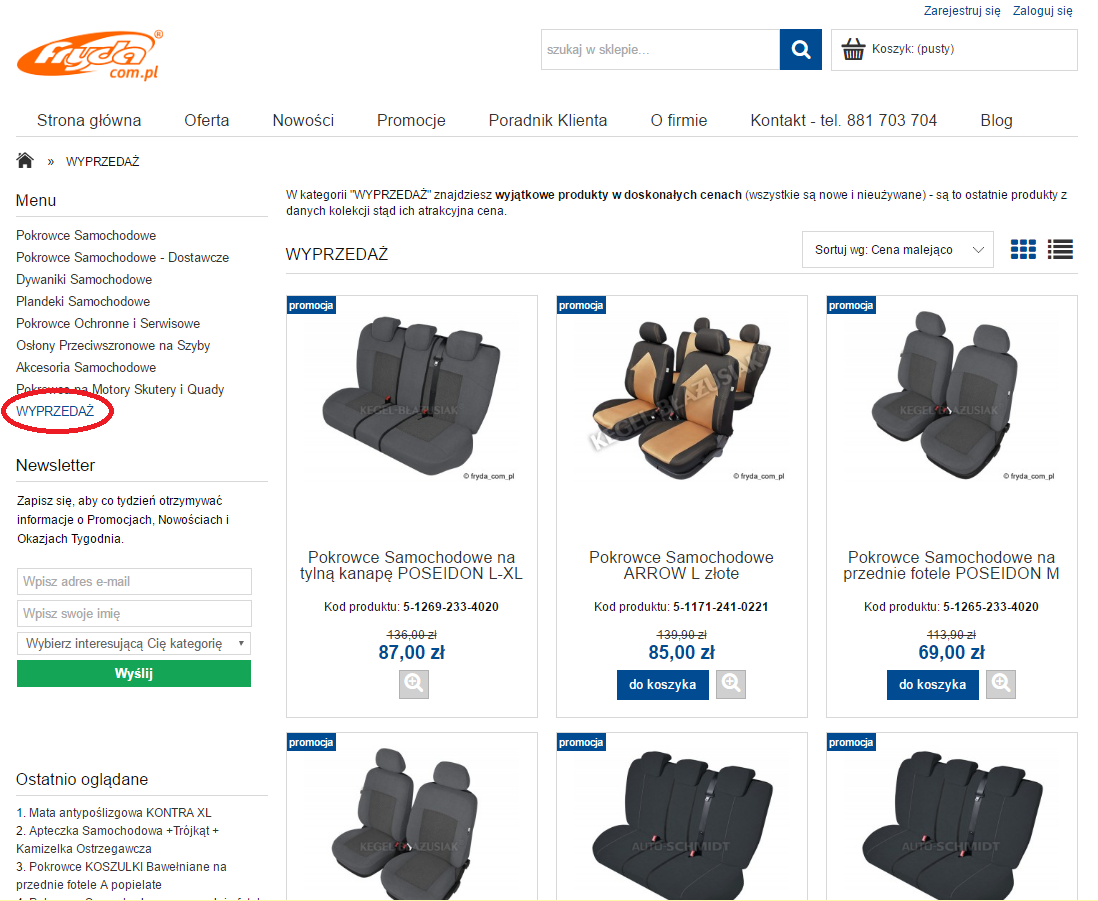
Task: Open Blog menu item
Action: pyautogui.click(x=996, y=120)
